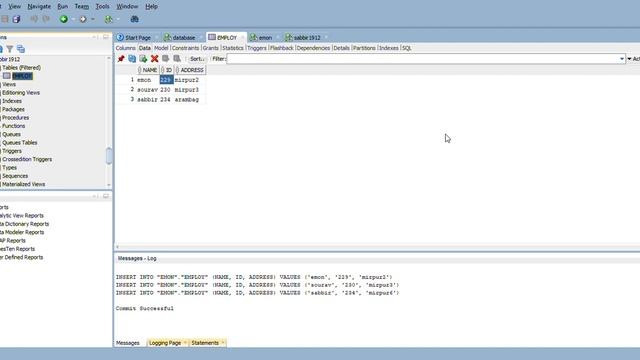
Task: Open the Run menu
Action: (62, 7)
